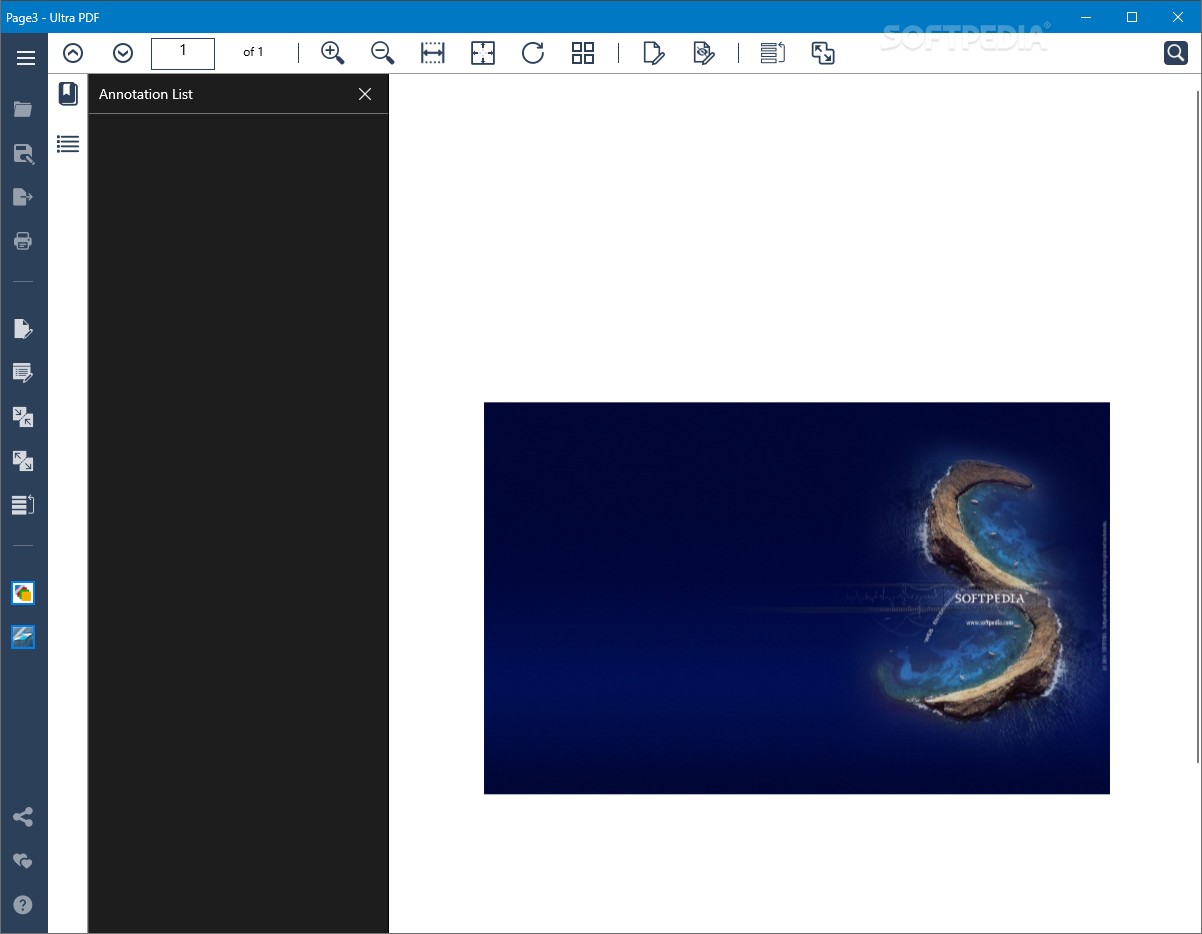Click the split/extract icon in top toolbar
The height and width of the screenshot is (934, 1202).
(x=823, y=53)
